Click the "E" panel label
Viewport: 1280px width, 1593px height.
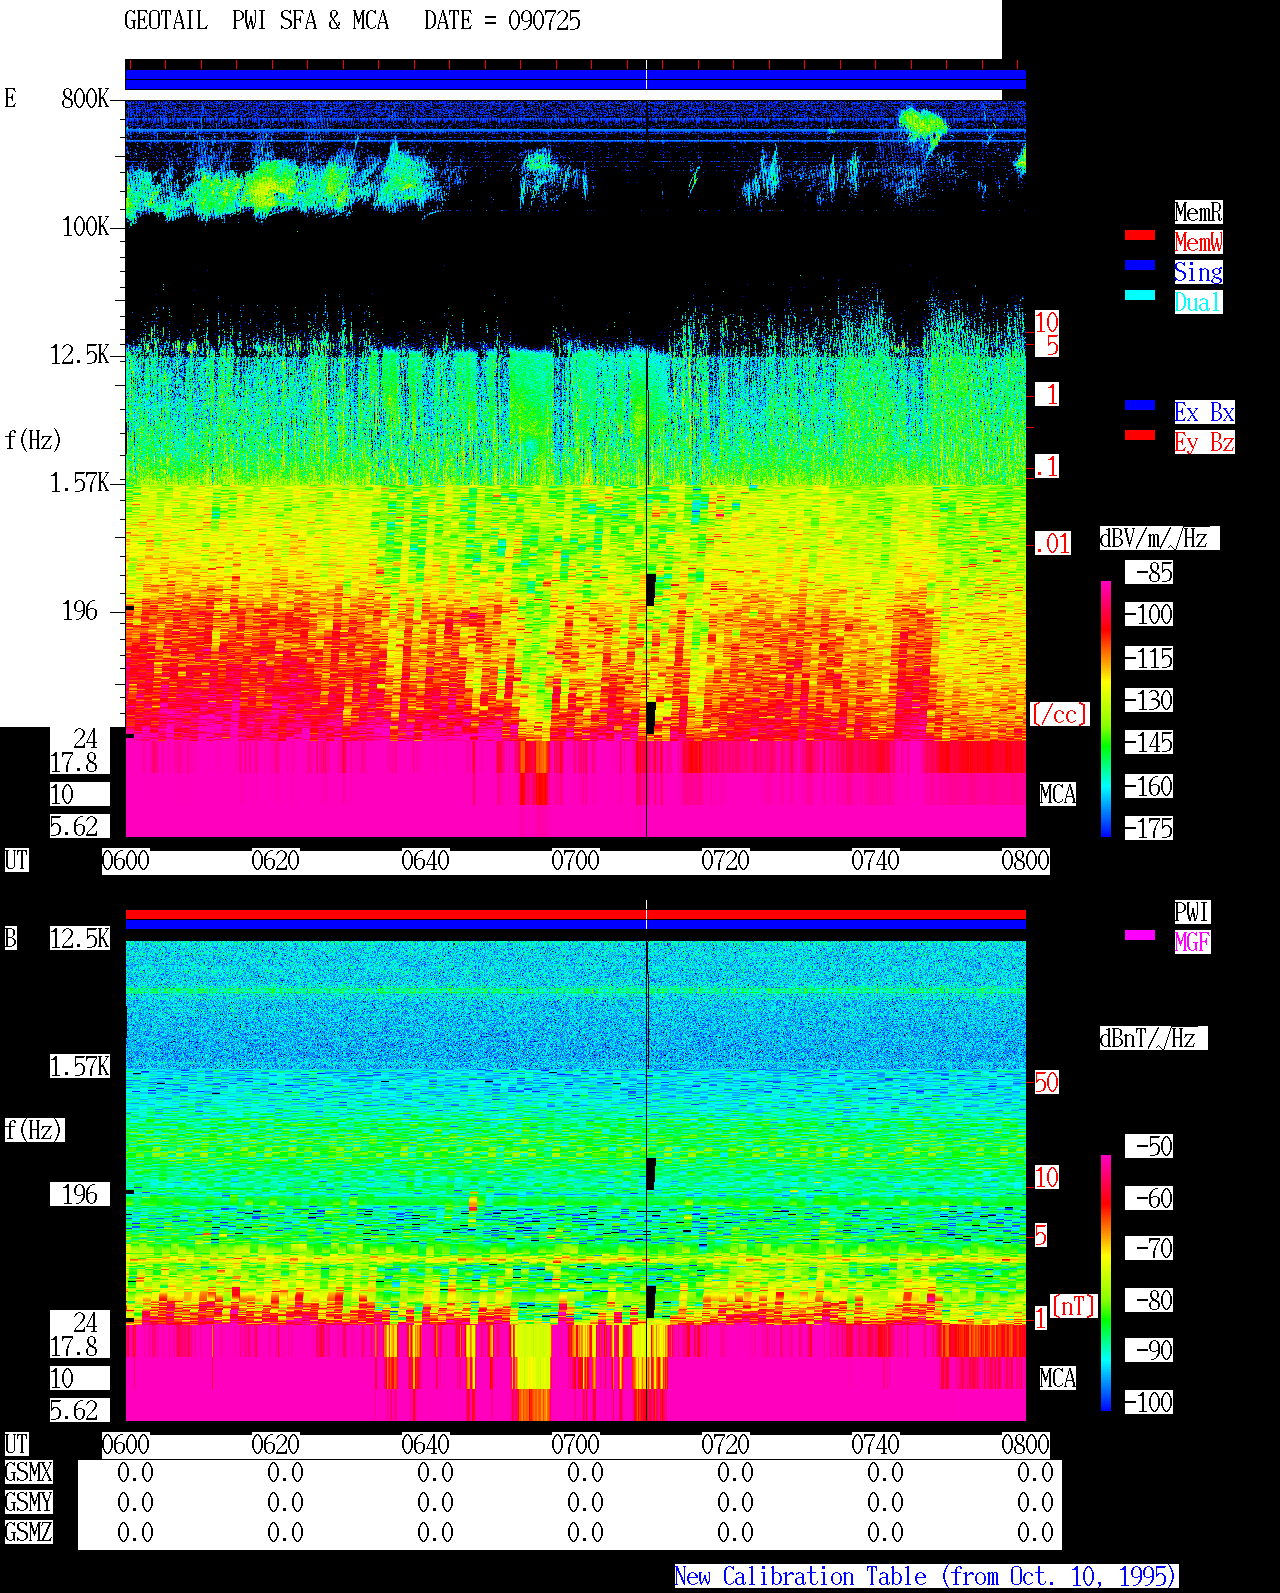point(10,98)
